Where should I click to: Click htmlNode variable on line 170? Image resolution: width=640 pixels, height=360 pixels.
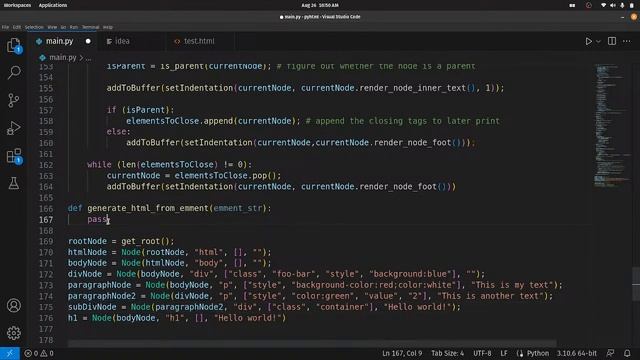(x=87, y=252)
